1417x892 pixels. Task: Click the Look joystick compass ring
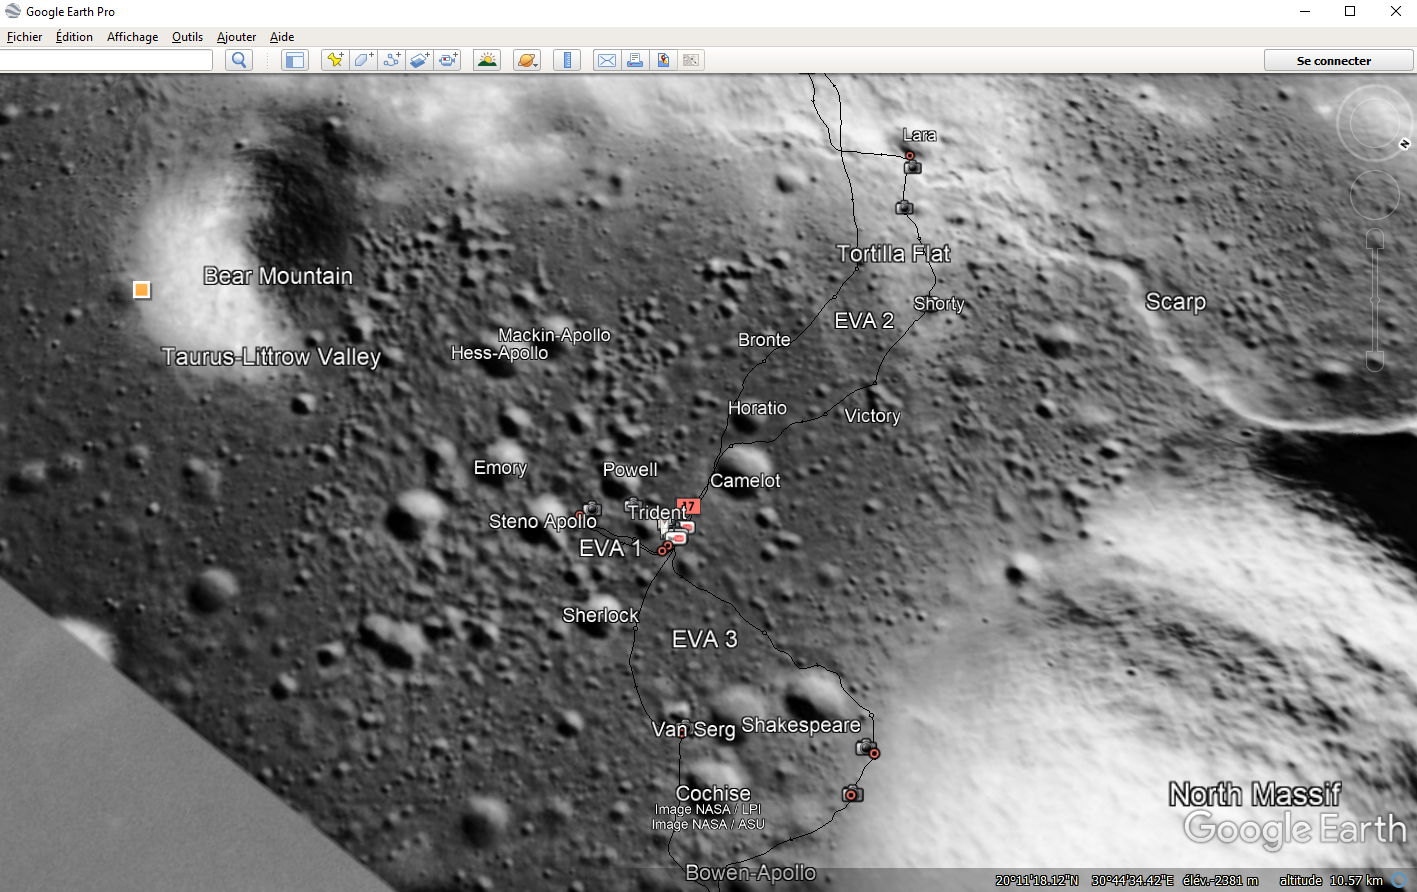[1375, 122]
